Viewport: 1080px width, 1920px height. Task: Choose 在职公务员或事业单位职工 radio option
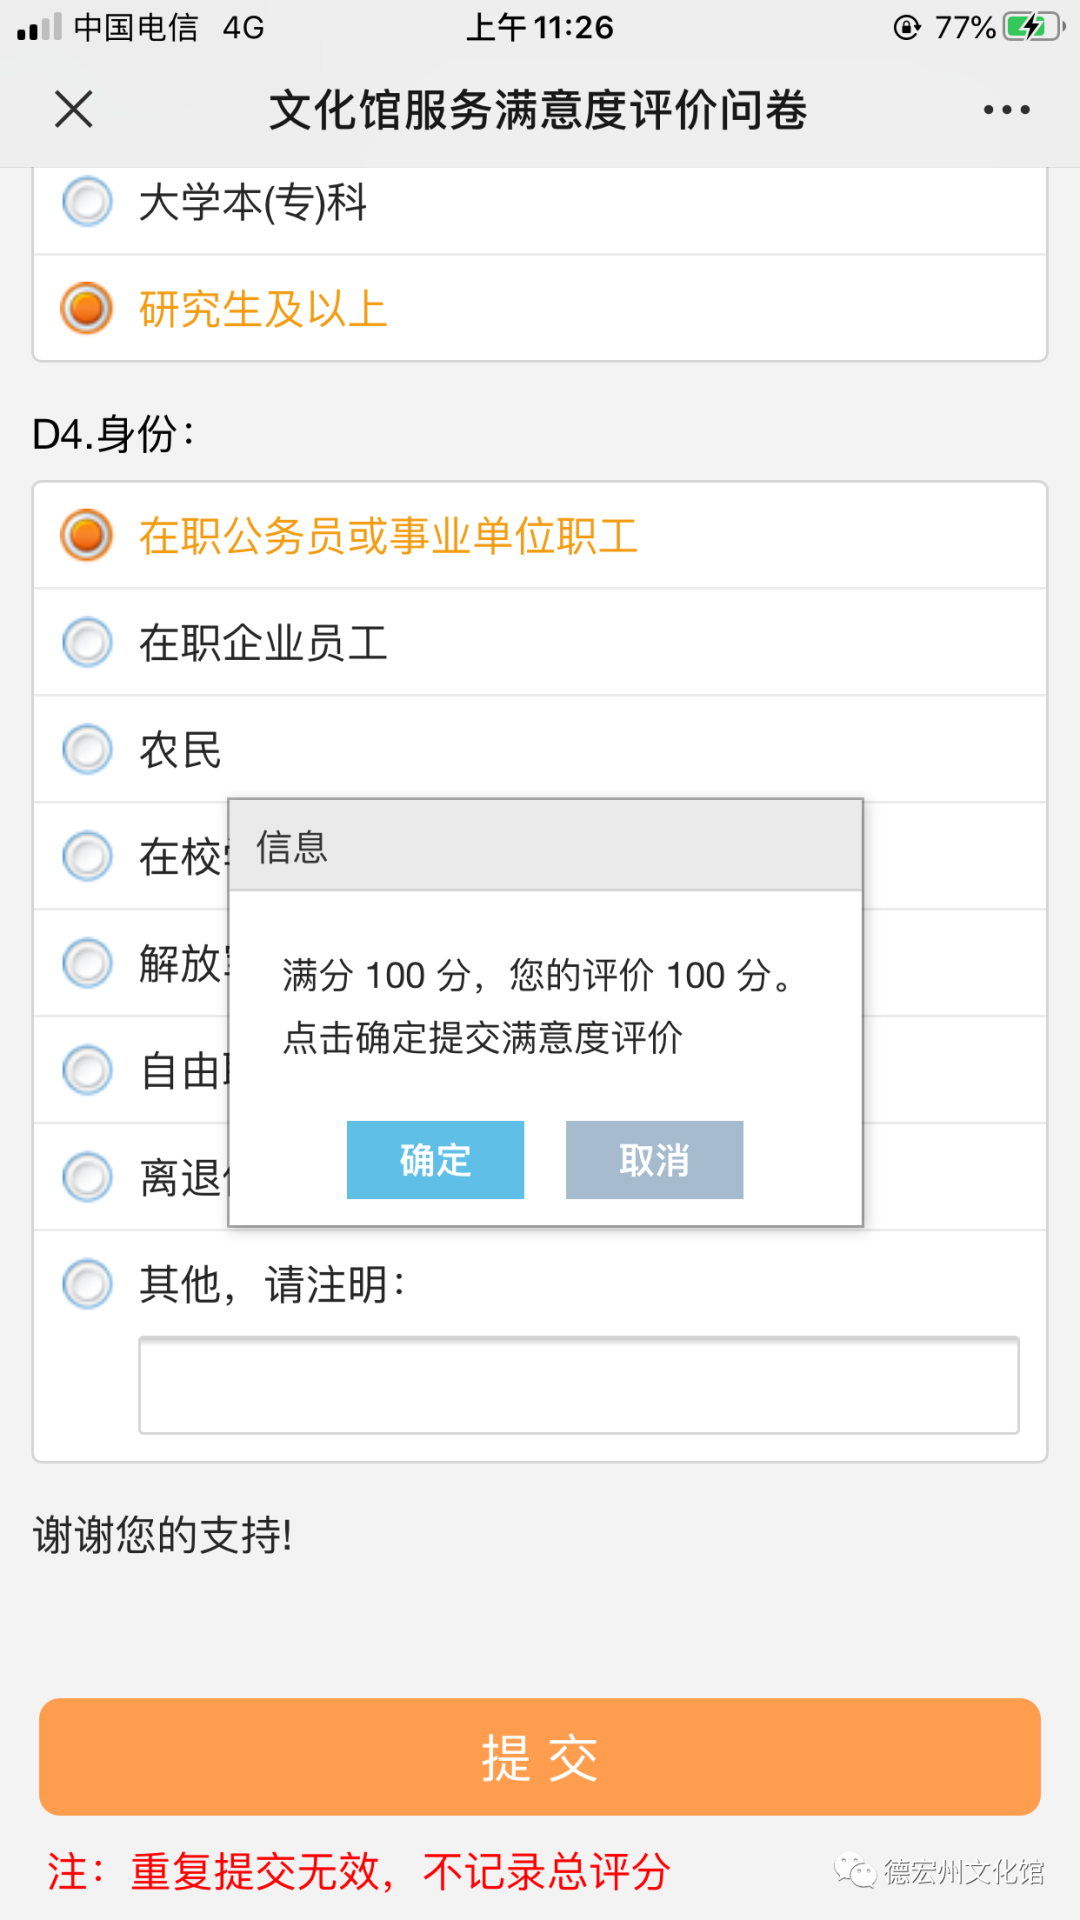tap(87, 535)
